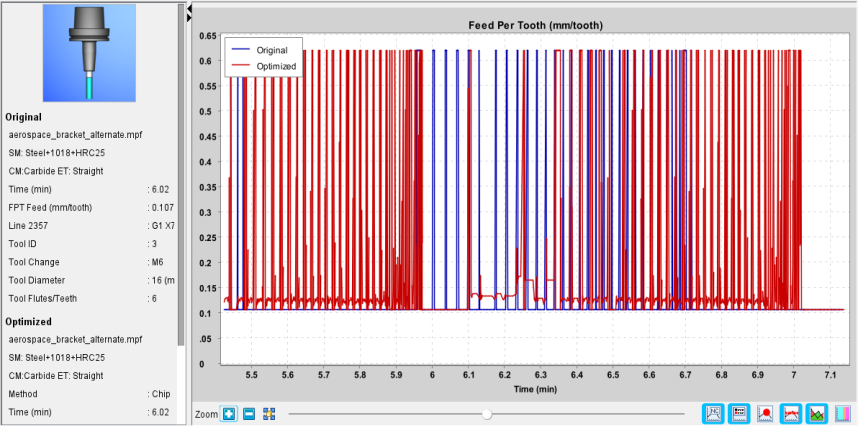Click the milling tool thumbnail image

(x=89, y=53)
